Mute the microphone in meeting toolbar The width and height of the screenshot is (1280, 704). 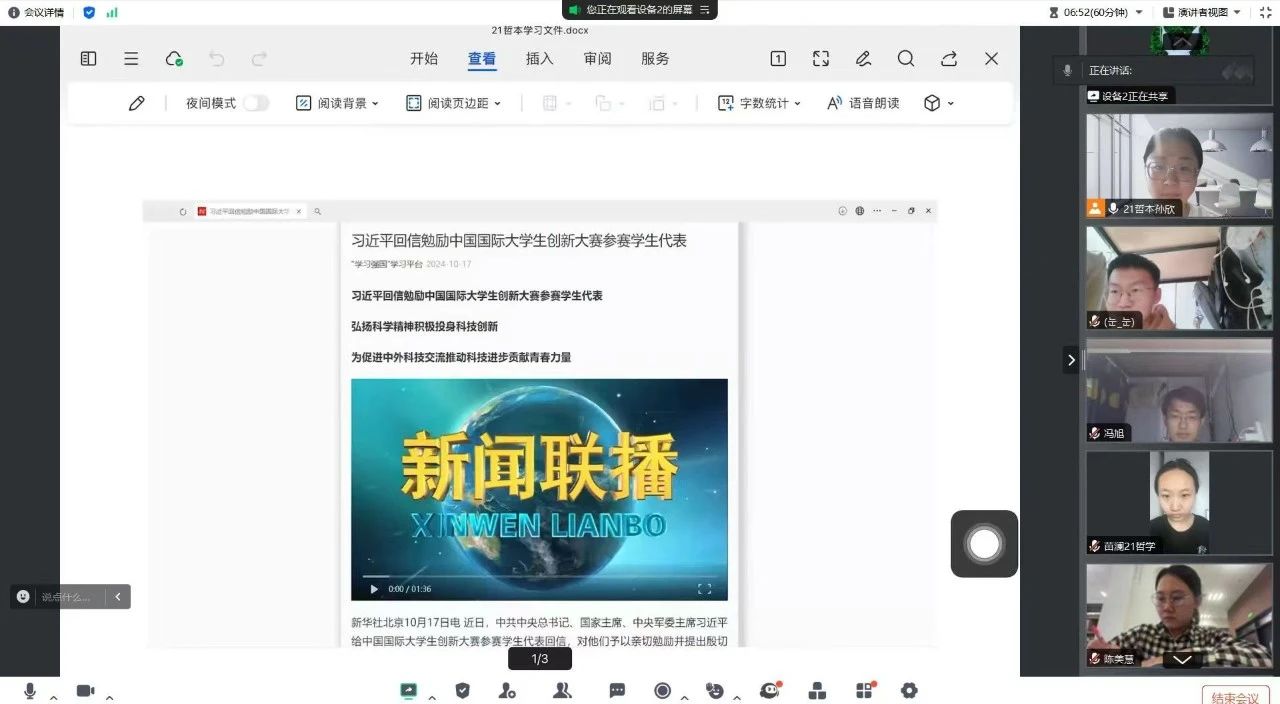[x=30, y=691]
